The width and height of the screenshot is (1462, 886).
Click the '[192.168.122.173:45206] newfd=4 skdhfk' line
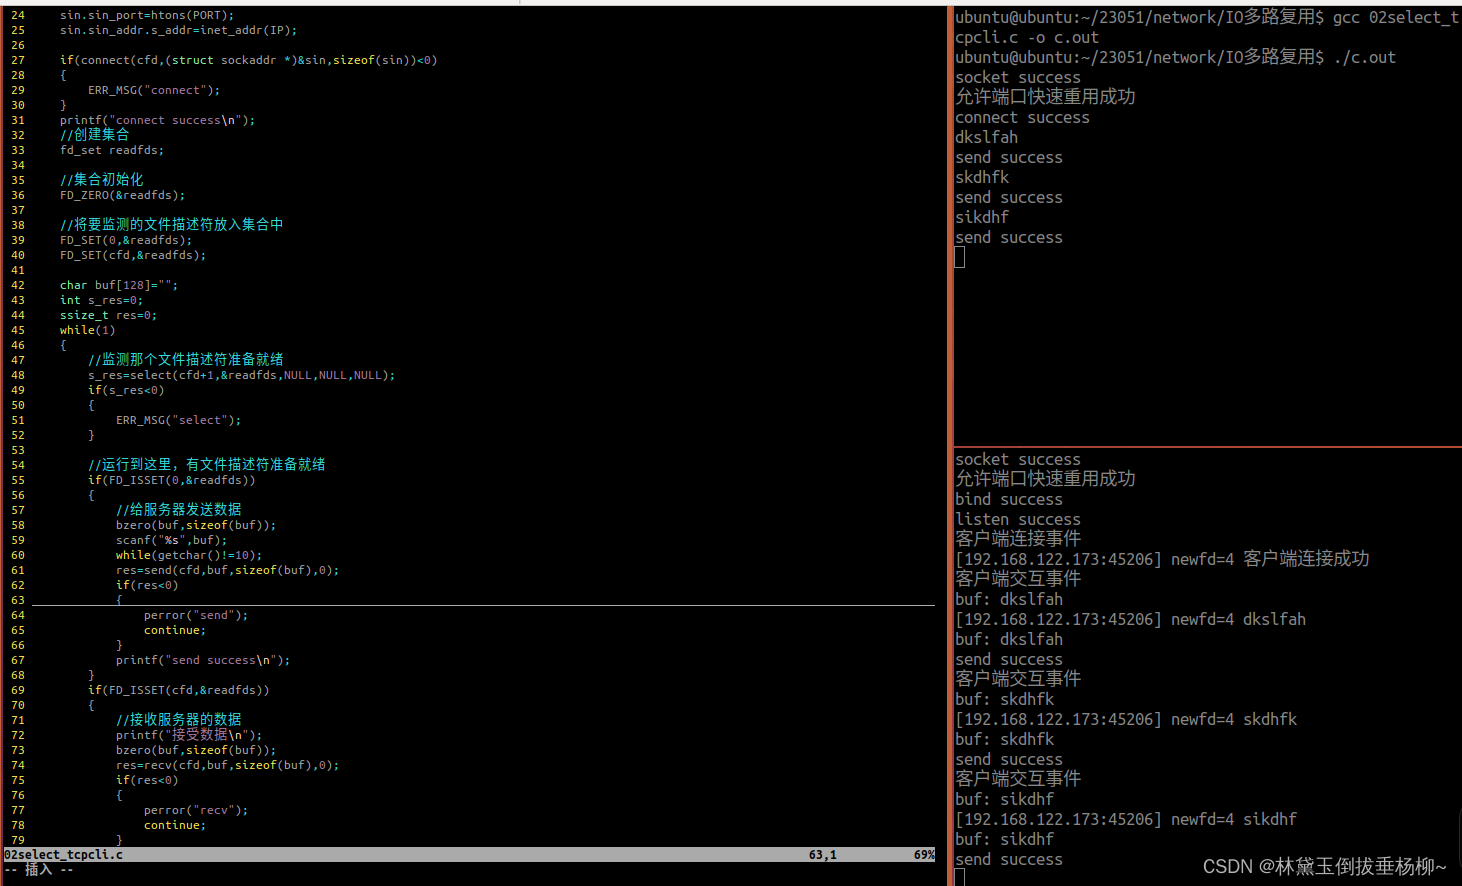[x=1126, y=719]
